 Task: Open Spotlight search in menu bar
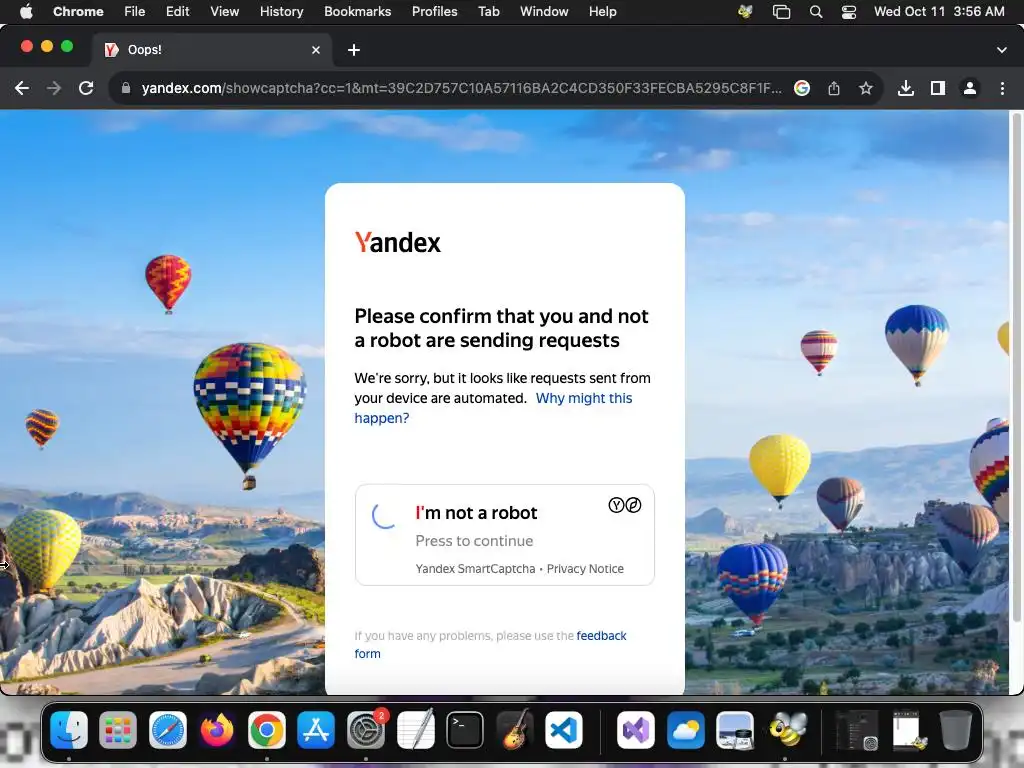coord(816,11)
